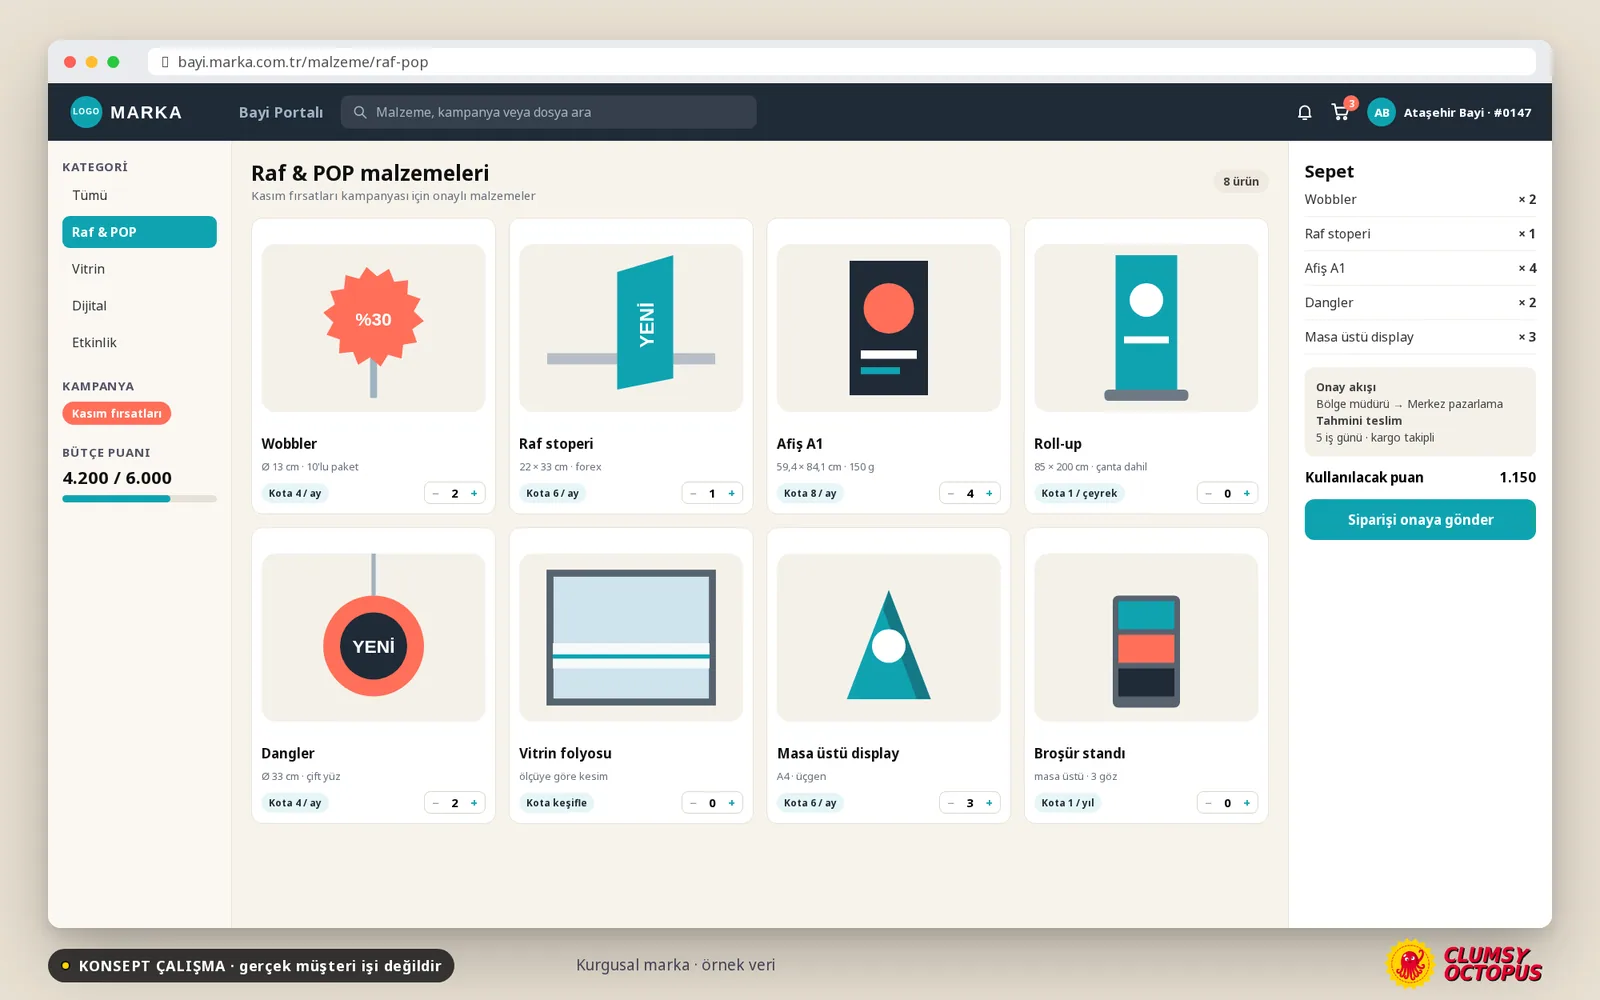This screenshot has height=1000, width=1600.
Task: Add one more Afiş A1
Action: tap(989, 493)
